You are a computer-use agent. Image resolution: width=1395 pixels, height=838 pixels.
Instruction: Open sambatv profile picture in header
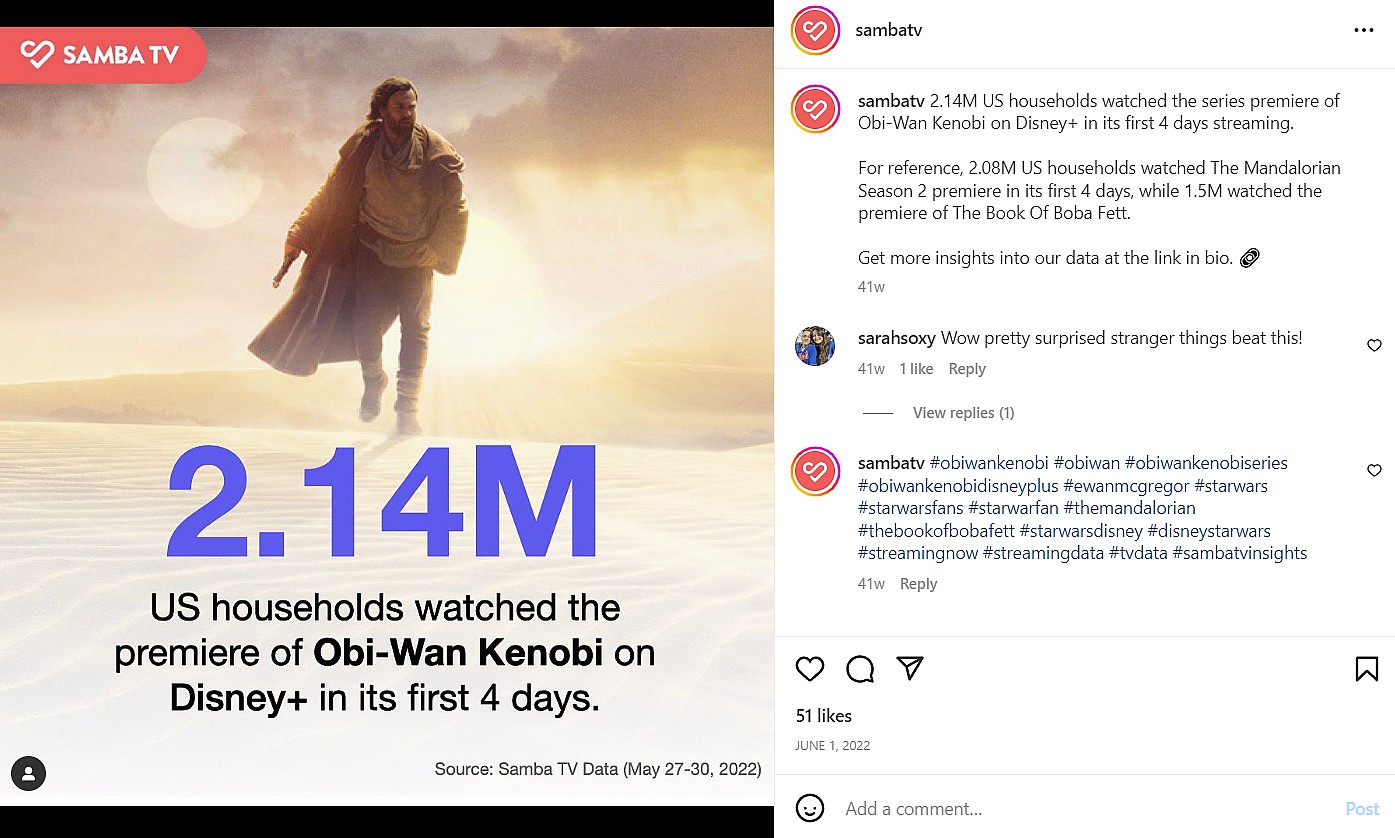pos(815,30)
